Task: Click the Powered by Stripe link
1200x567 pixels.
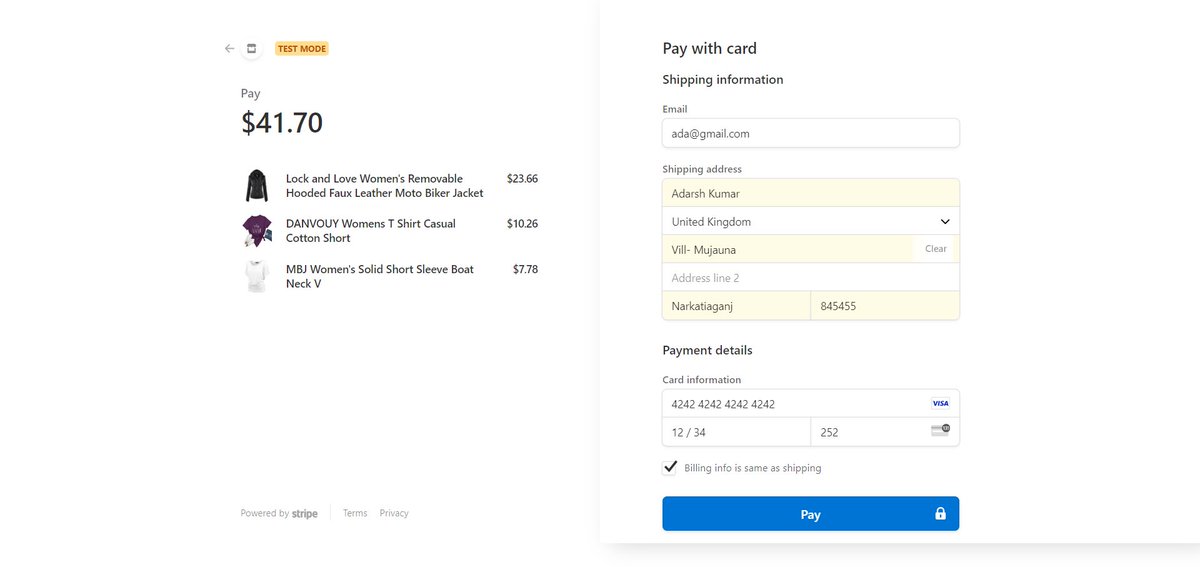Action: pos(279,513)
